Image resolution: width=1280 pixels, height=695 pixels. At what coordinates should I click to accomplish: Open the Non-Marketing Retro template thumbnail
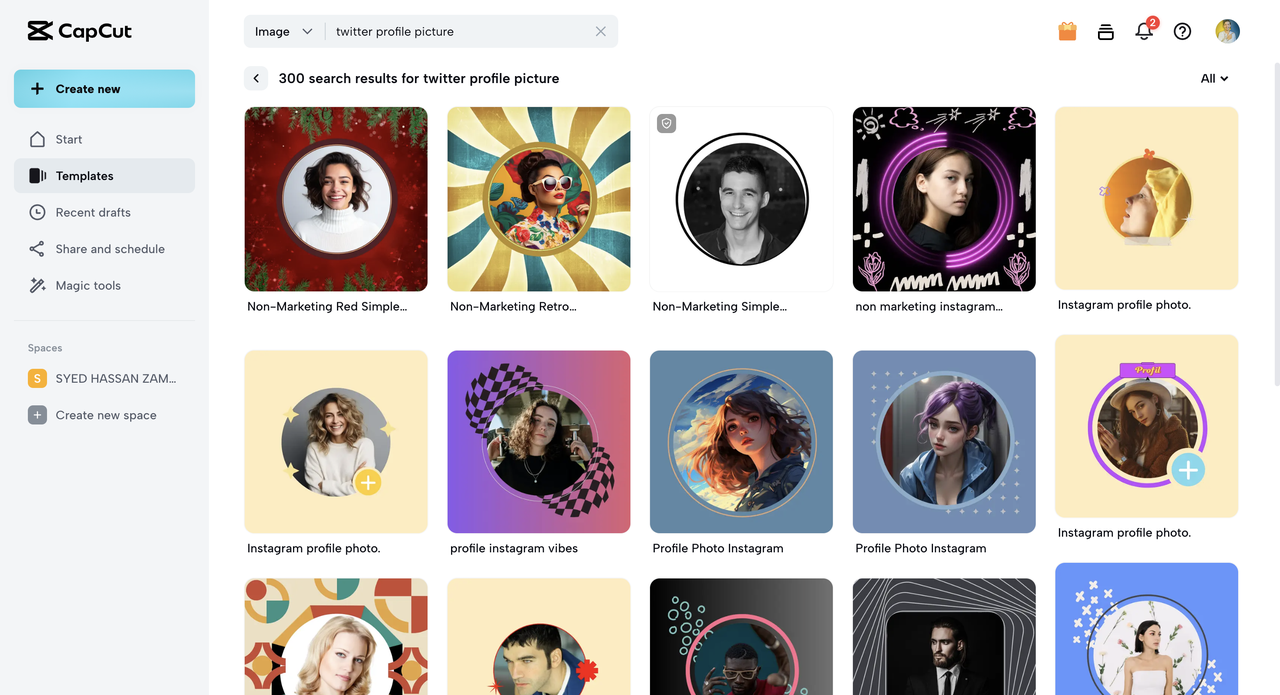click(538, 199)
